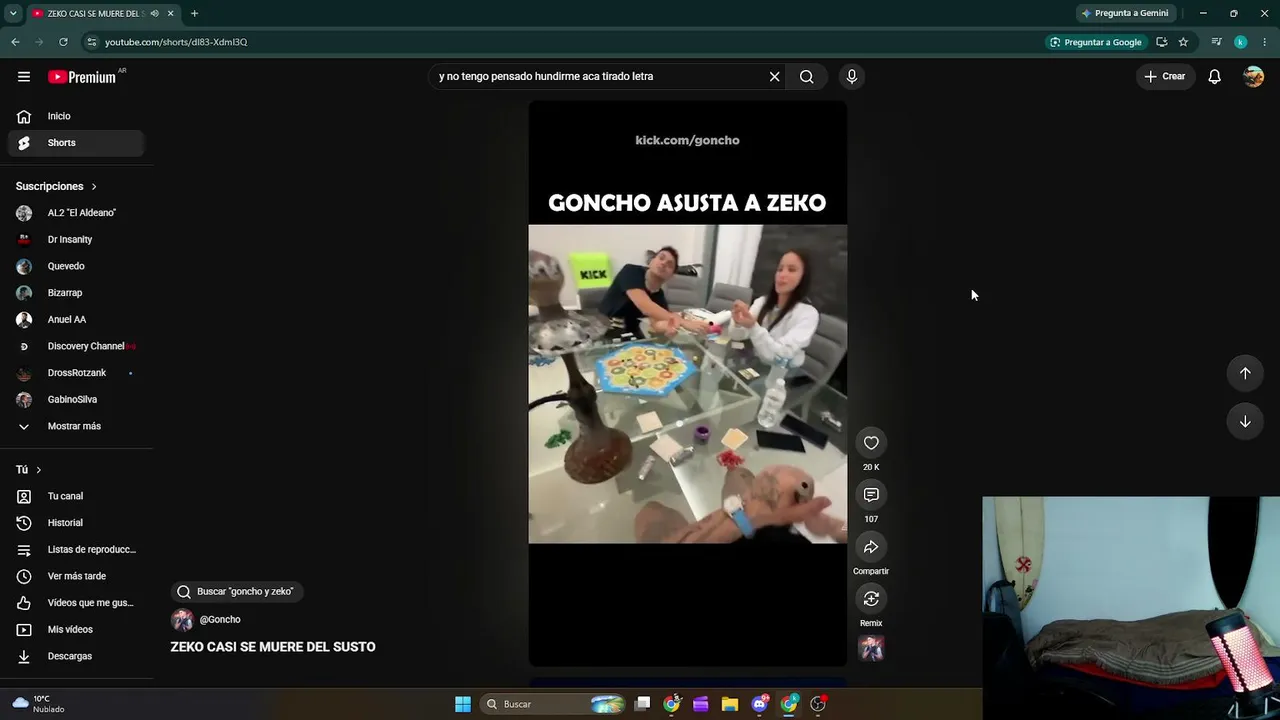Open the Chrome profile 'k' avatar
The image size is (1280, 720).
click(x=1240, y=42)
